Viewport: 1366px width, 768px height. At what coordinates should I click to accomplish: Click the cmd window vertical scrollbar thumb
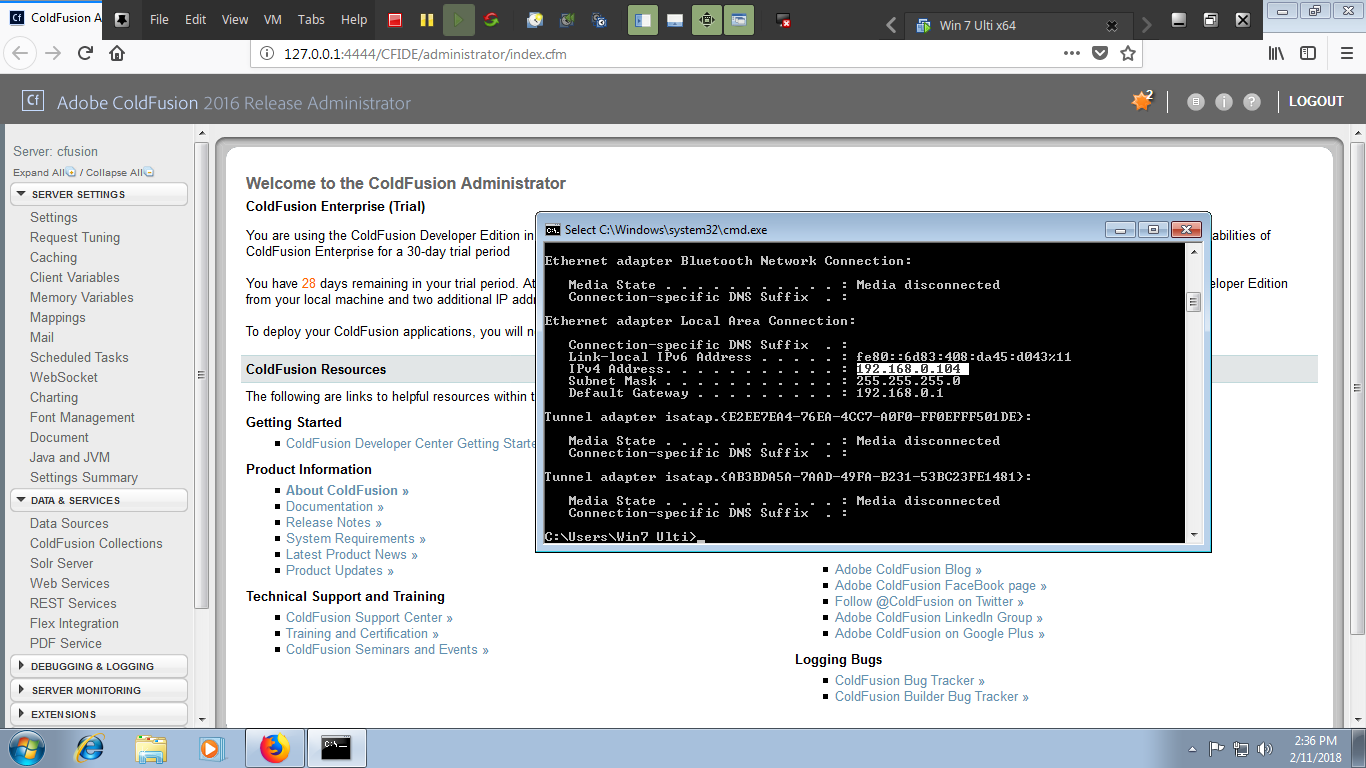pos(1192,302)
